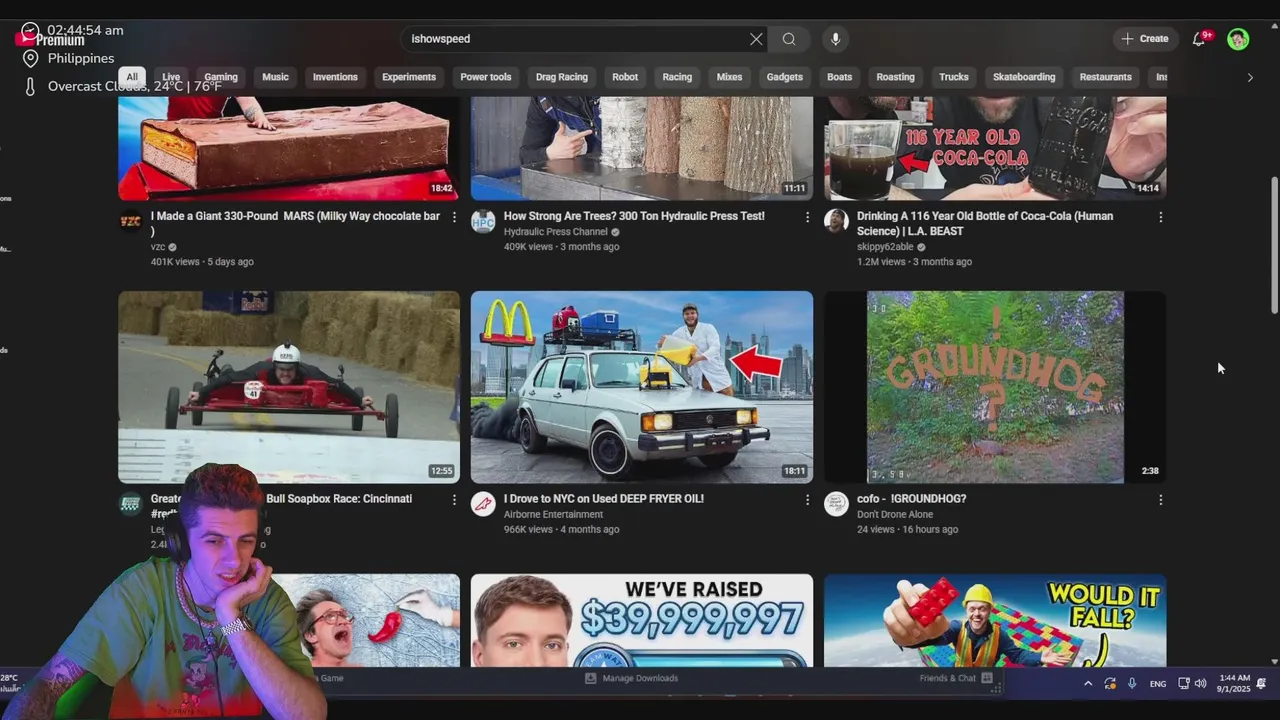Open 'Drinking A 116 Year Old Bottle' title
1280x720 pixels.
tap(985, 223)
